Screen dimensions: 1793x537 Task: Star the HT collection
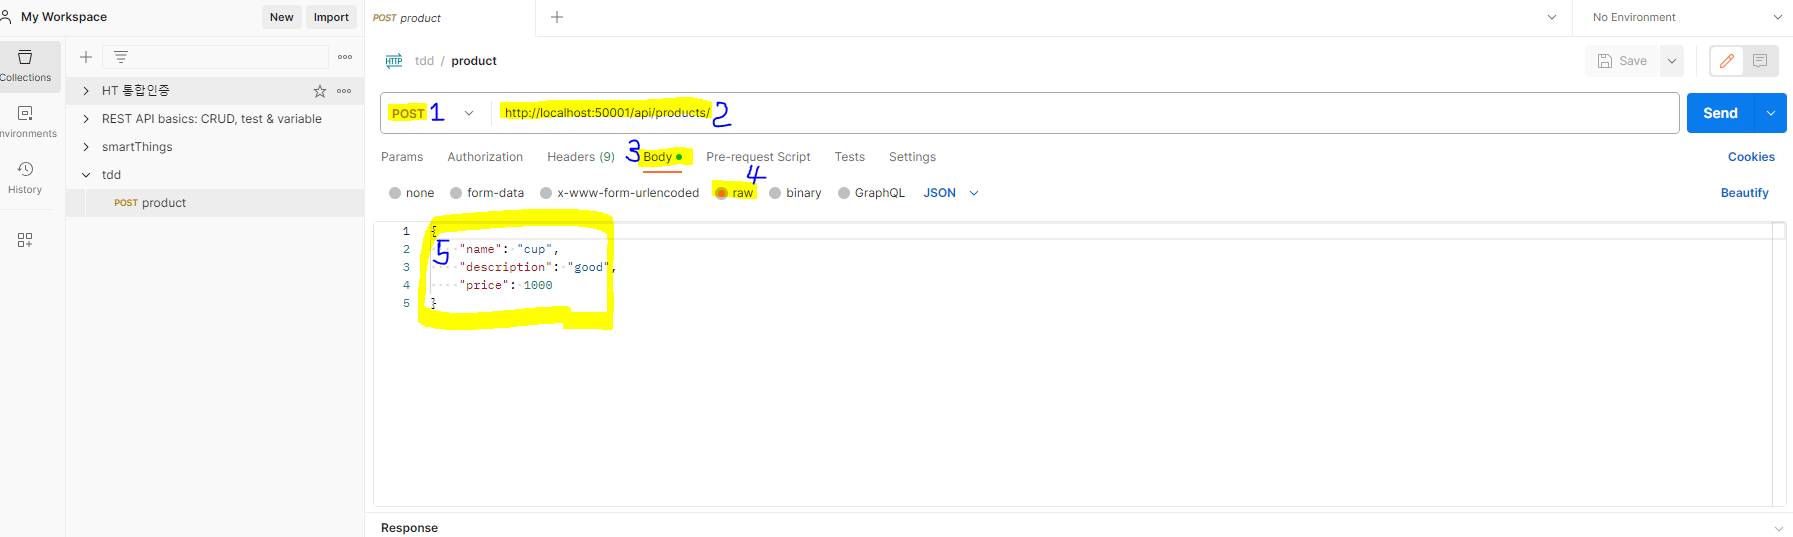coord(320,91)
